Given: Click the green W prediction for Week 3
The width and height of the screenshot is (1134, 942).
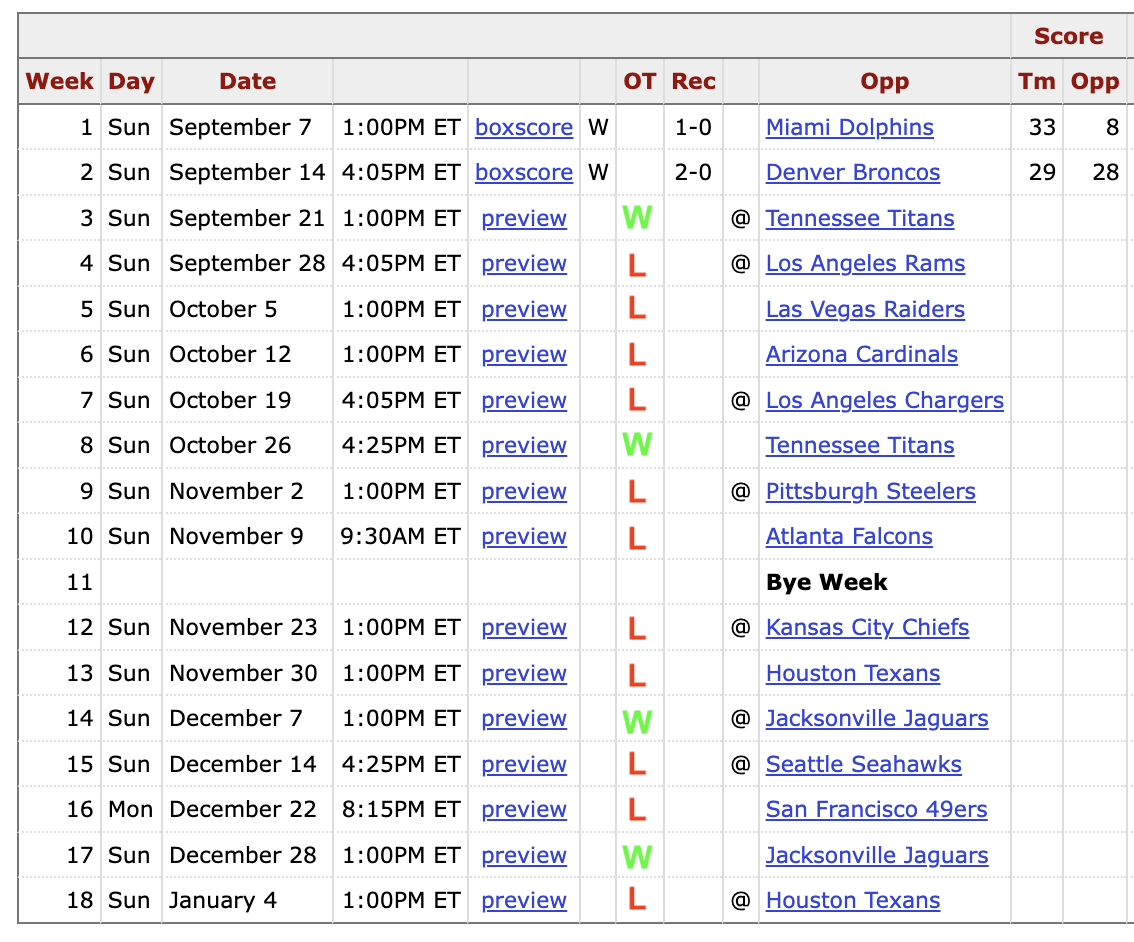Looking at the screenshot, I should click(637, 218).
